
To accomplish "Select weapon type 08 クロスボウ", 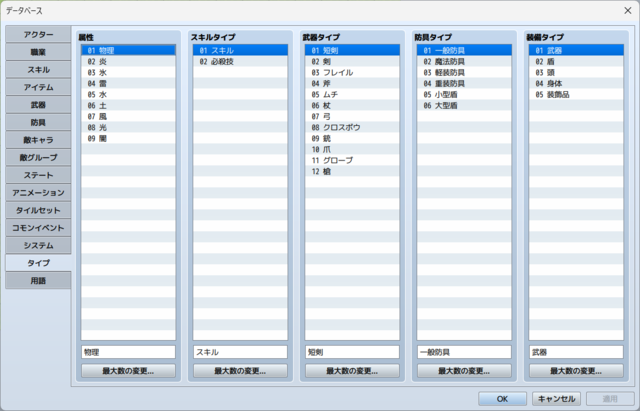I will 352,127.
